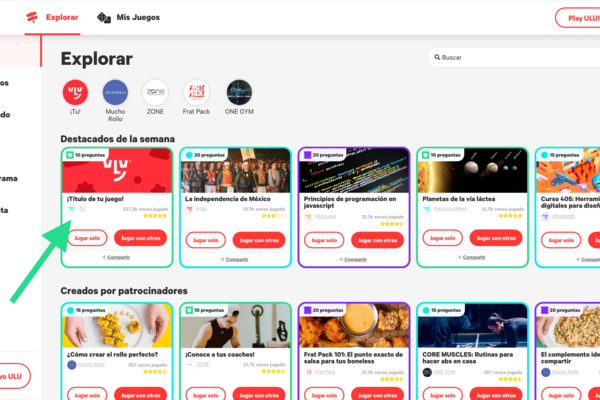Click Mucho Rollo avatar on rollo perfecto card

click(72, 365)
